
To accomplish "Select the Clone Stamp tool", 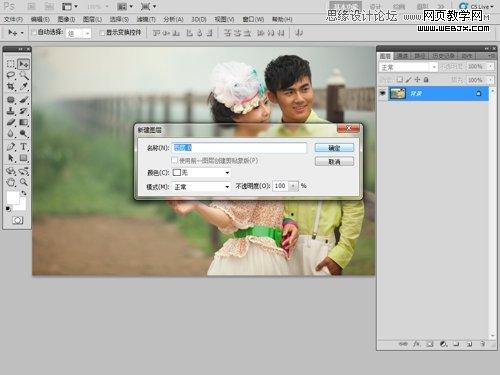I will pyautogui.click(x=11, y=111).
